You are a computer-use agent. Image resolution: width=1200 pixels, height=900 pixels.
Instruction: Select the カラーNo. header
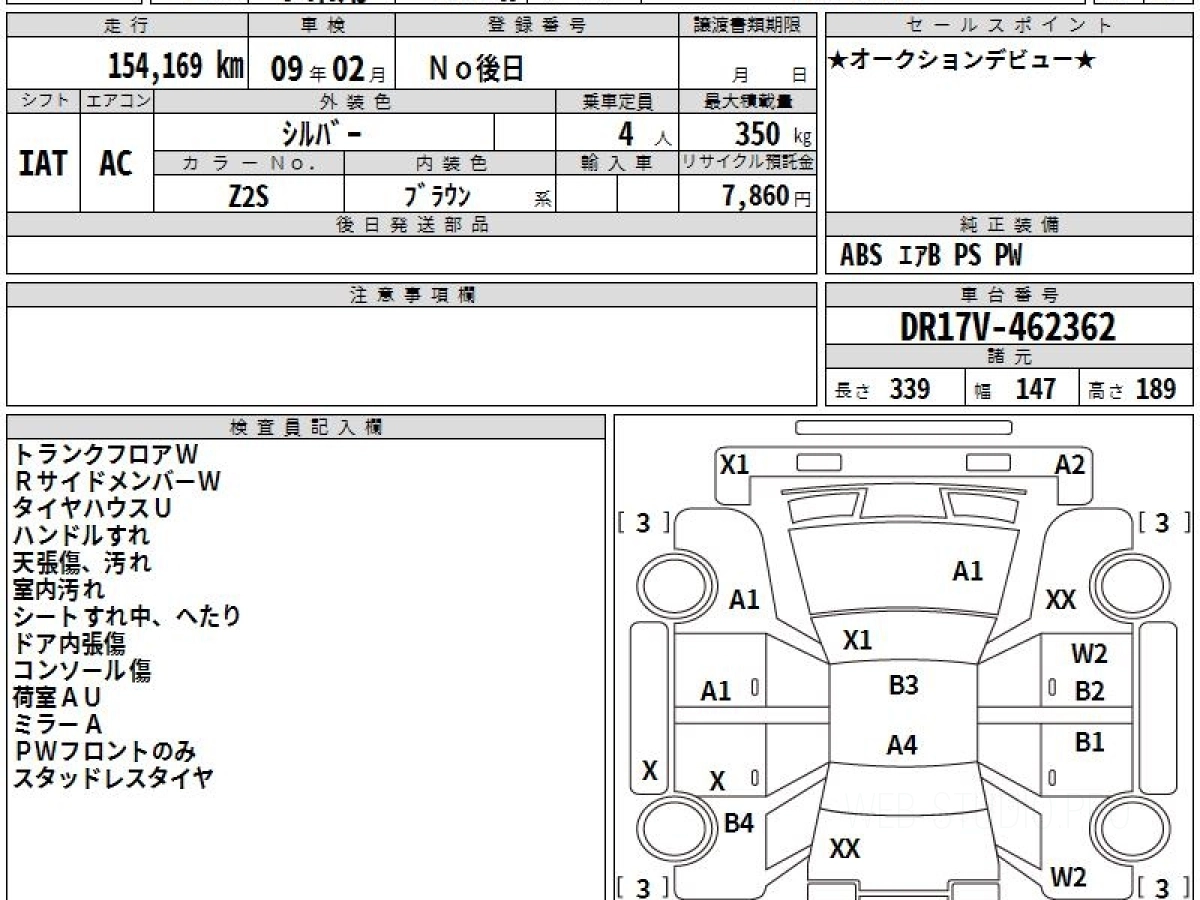point(249,163)
